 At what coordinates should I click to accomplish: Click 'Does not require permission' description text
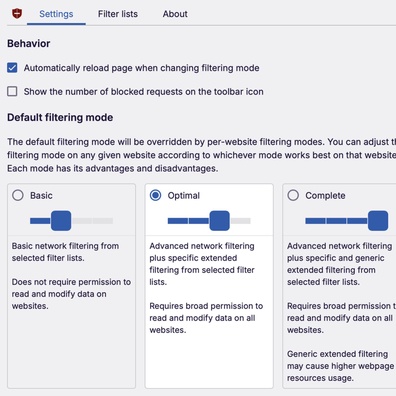click(x=71, y=294)
